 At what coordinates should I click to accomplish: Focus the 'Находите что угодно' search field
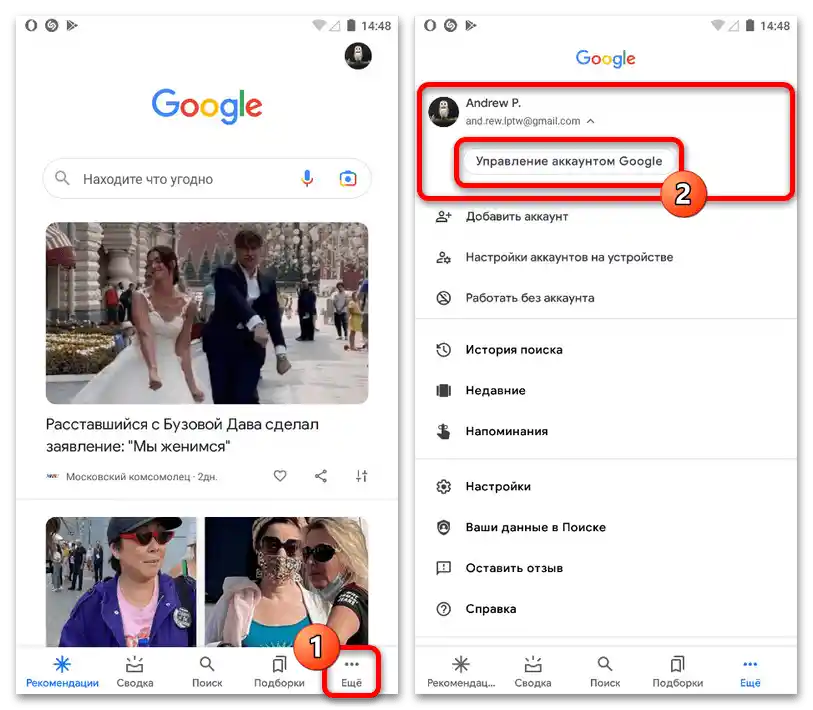[207, 179]
